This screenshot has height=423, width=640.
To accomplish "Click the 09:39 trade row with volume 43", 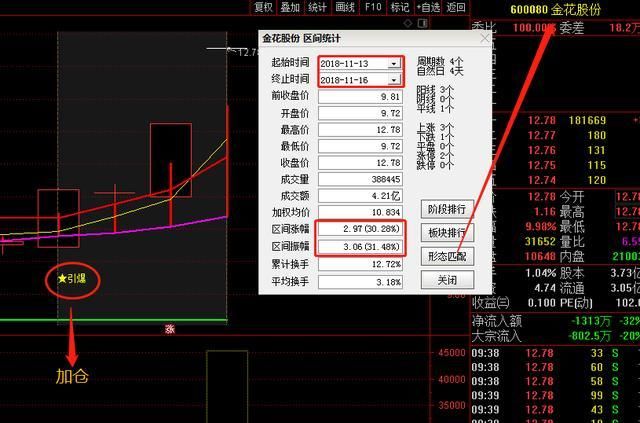I will 556,409.
